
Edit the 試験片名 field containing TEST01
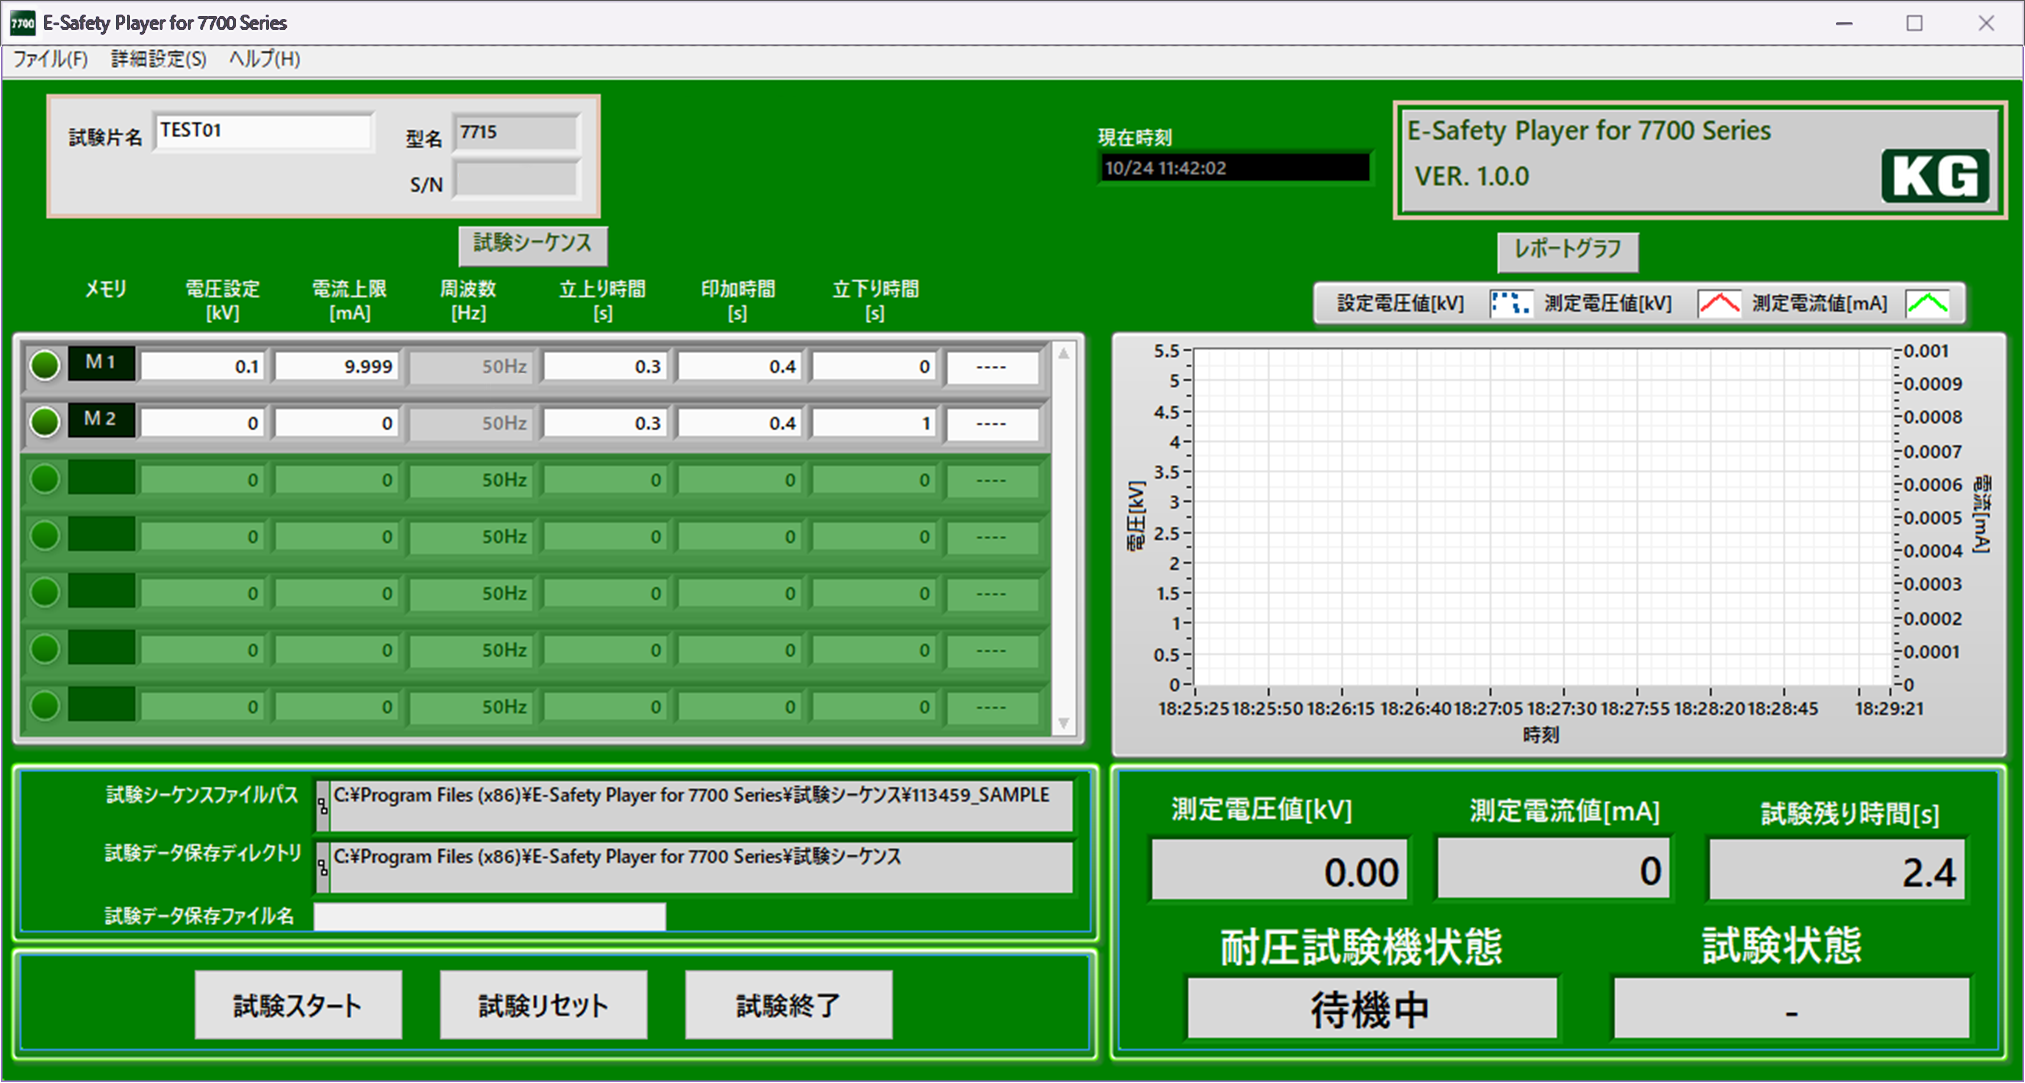(x=264, y=131)
